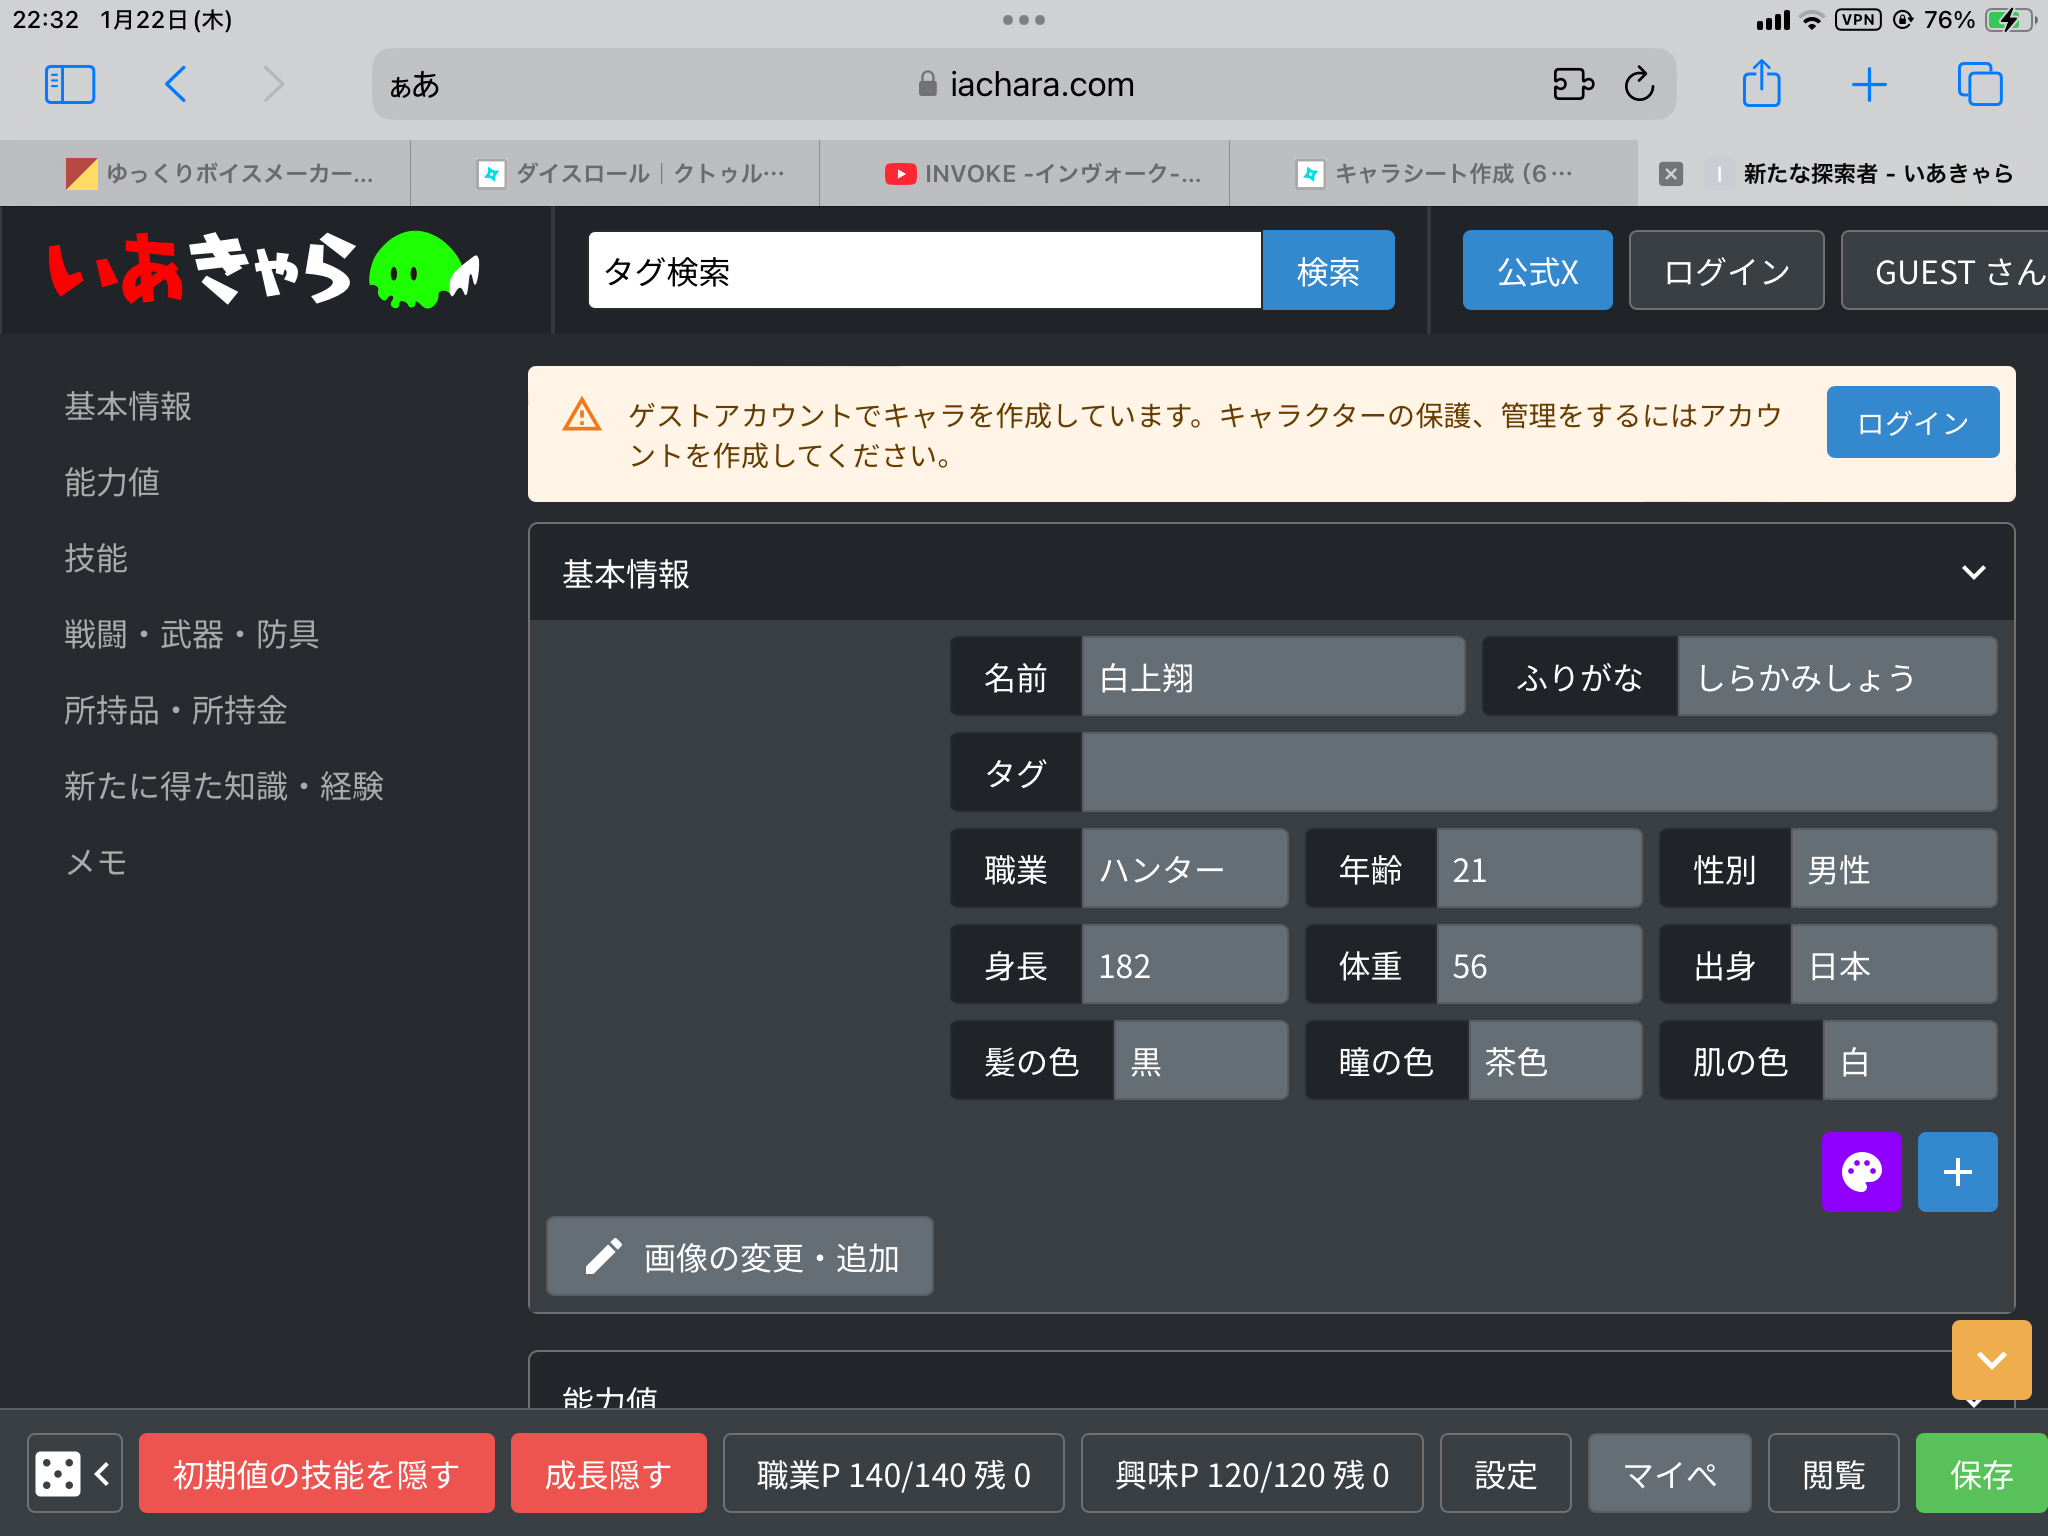Viewport: 2048px width, 1536px height.
Task: Expand the bottom bar arrow beside dice
Action: click(x=102, y=1473)
